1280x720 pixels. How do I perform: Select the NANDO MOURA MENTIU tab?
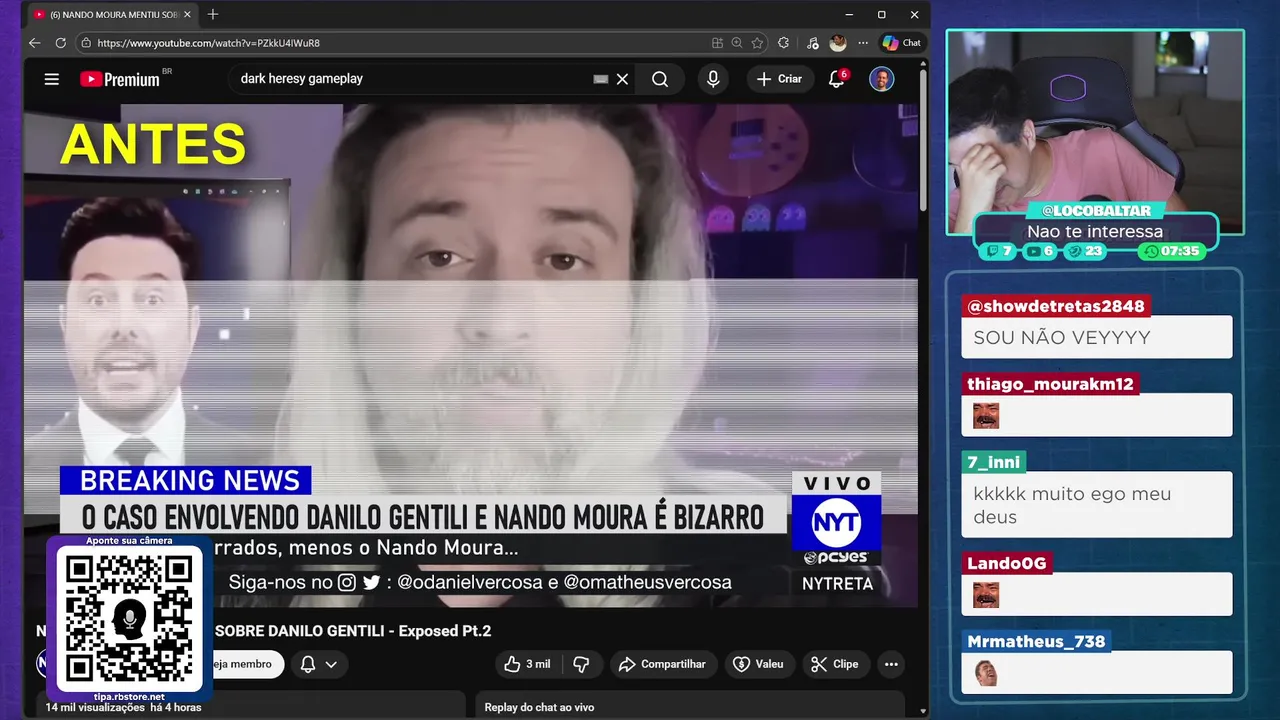(x=112, y=15)
